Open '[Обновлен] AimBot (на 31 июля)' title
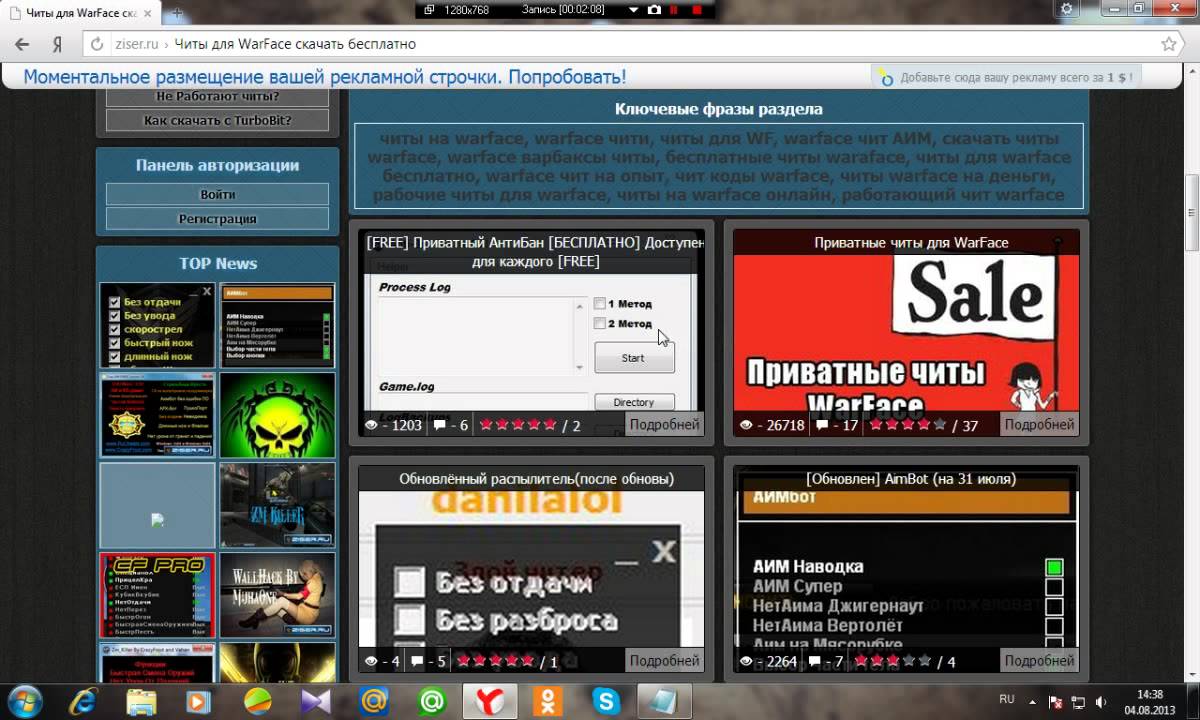The height and width of the screenshot is (720, 1200). 911,478
